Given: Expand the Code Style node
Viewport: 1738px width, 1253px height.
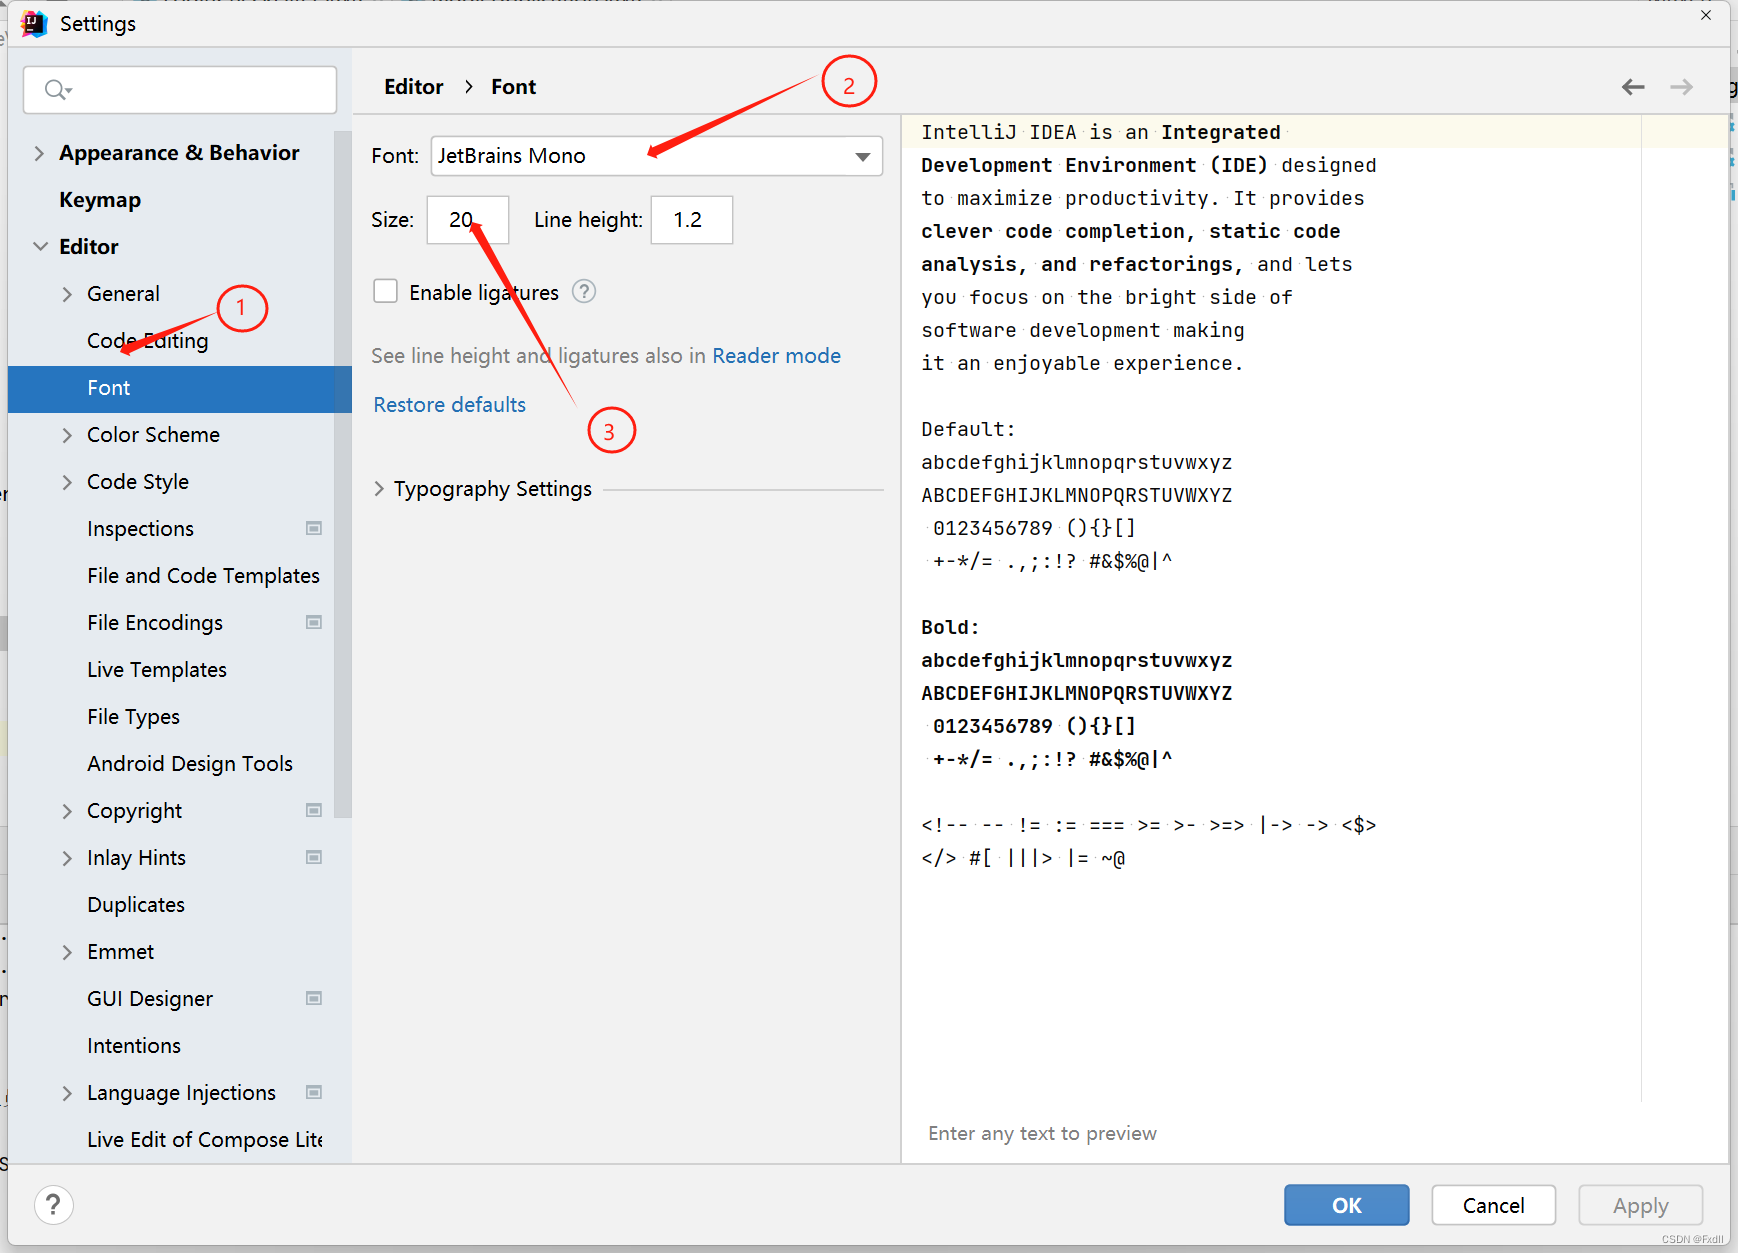Looking at the screenshot, I should click(67, 482).
